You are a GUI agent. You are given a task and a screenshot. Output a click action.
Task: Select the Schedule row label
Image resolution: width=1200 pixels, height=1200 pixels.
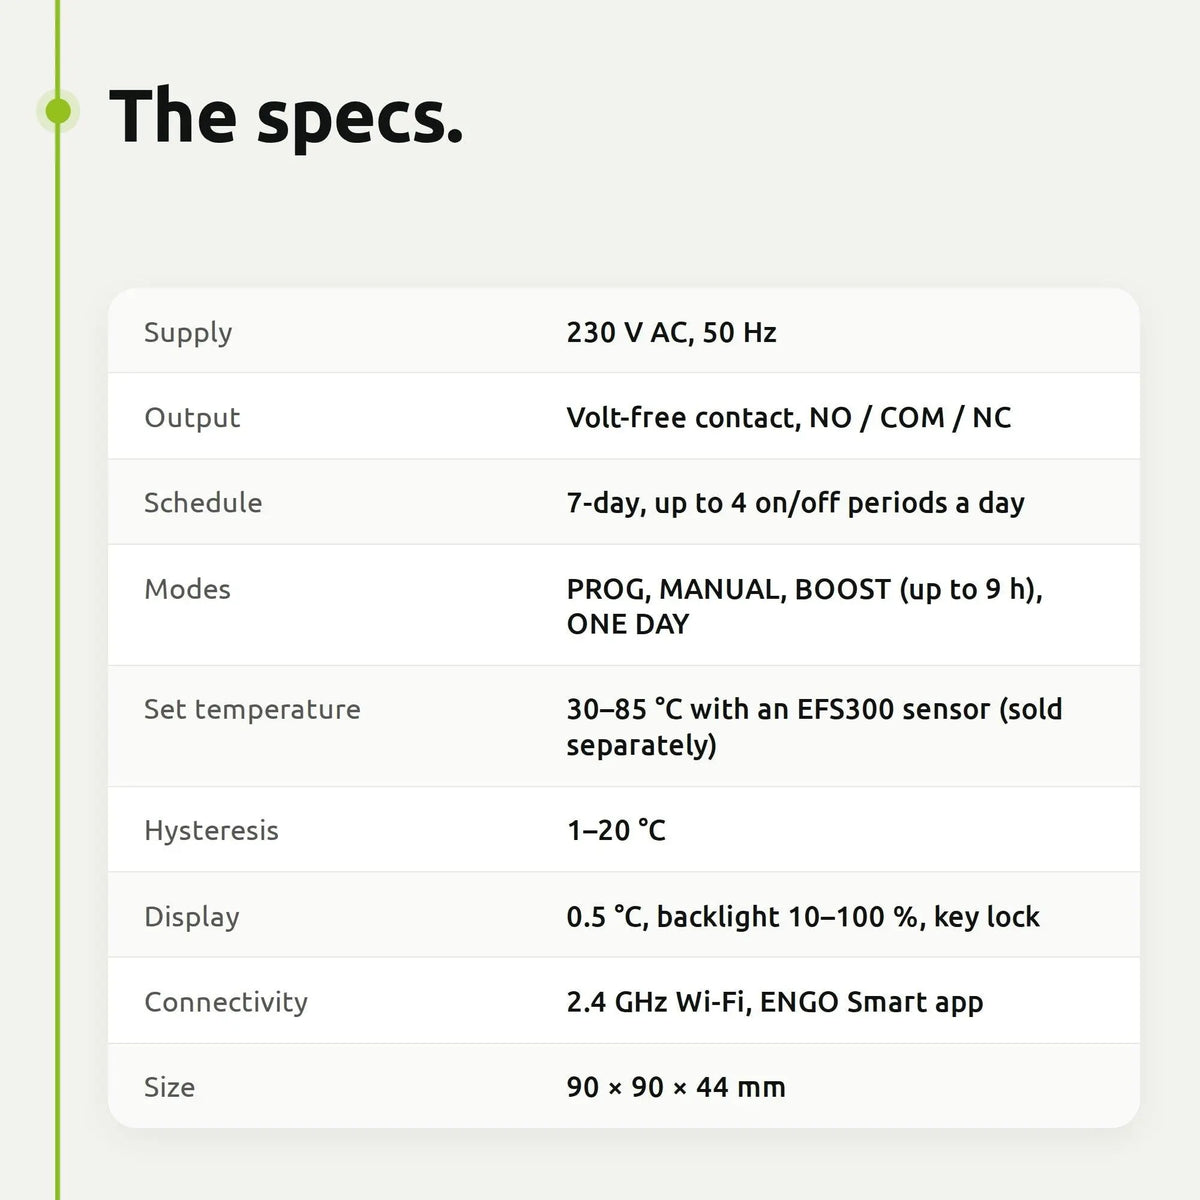tap(203, 502)
